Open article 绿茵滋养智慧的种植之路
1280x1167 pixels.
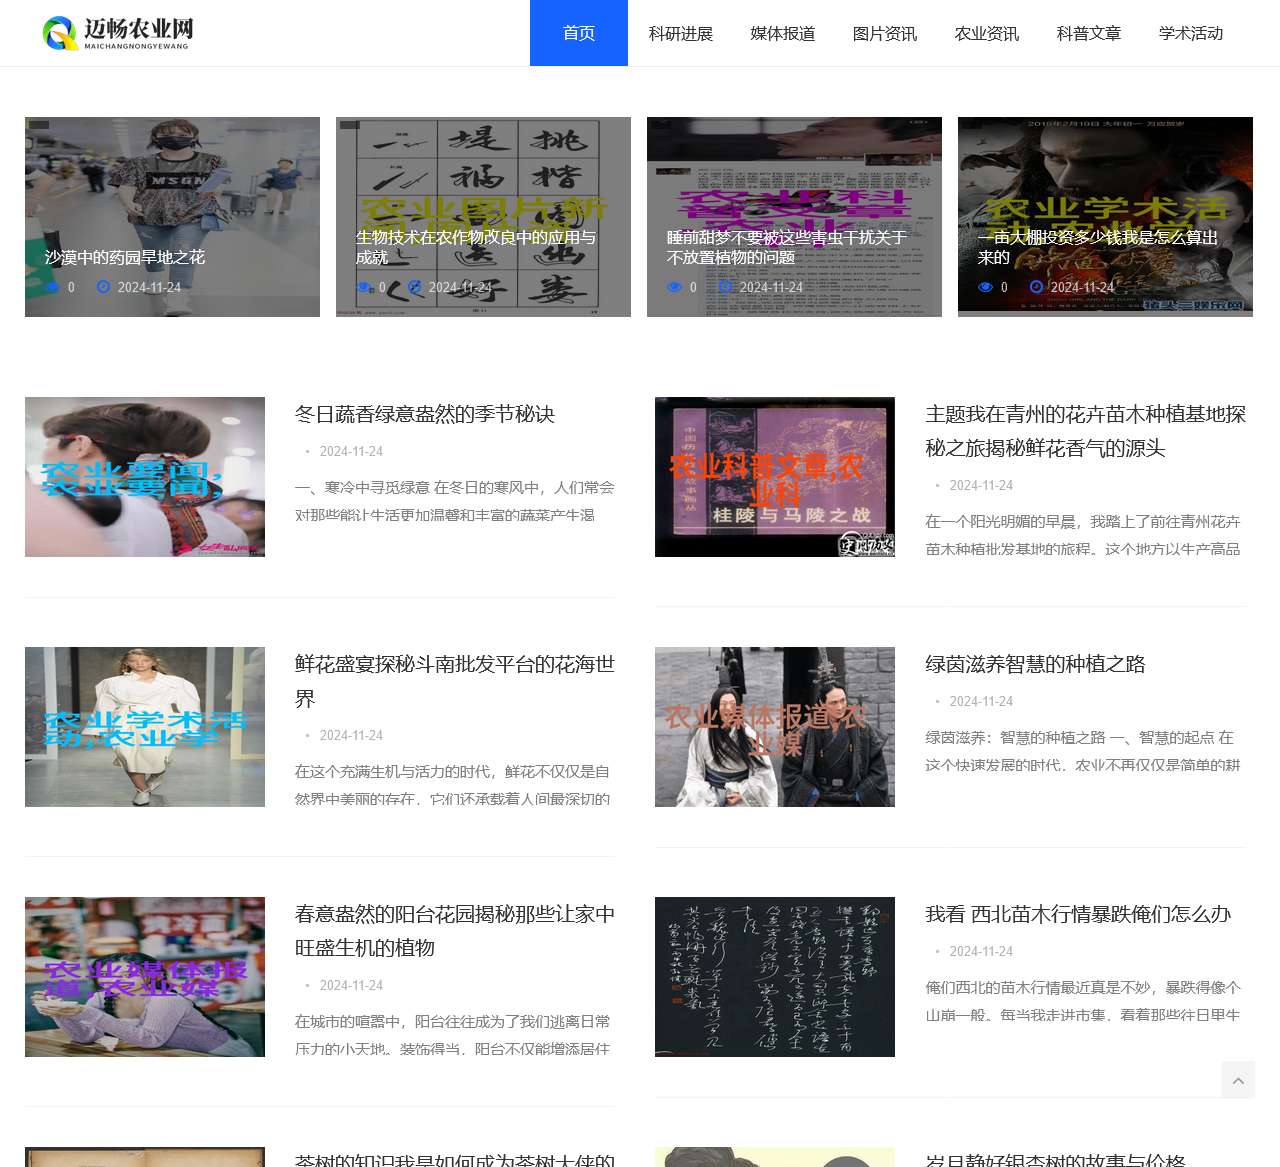click(x=1035, y=664)
